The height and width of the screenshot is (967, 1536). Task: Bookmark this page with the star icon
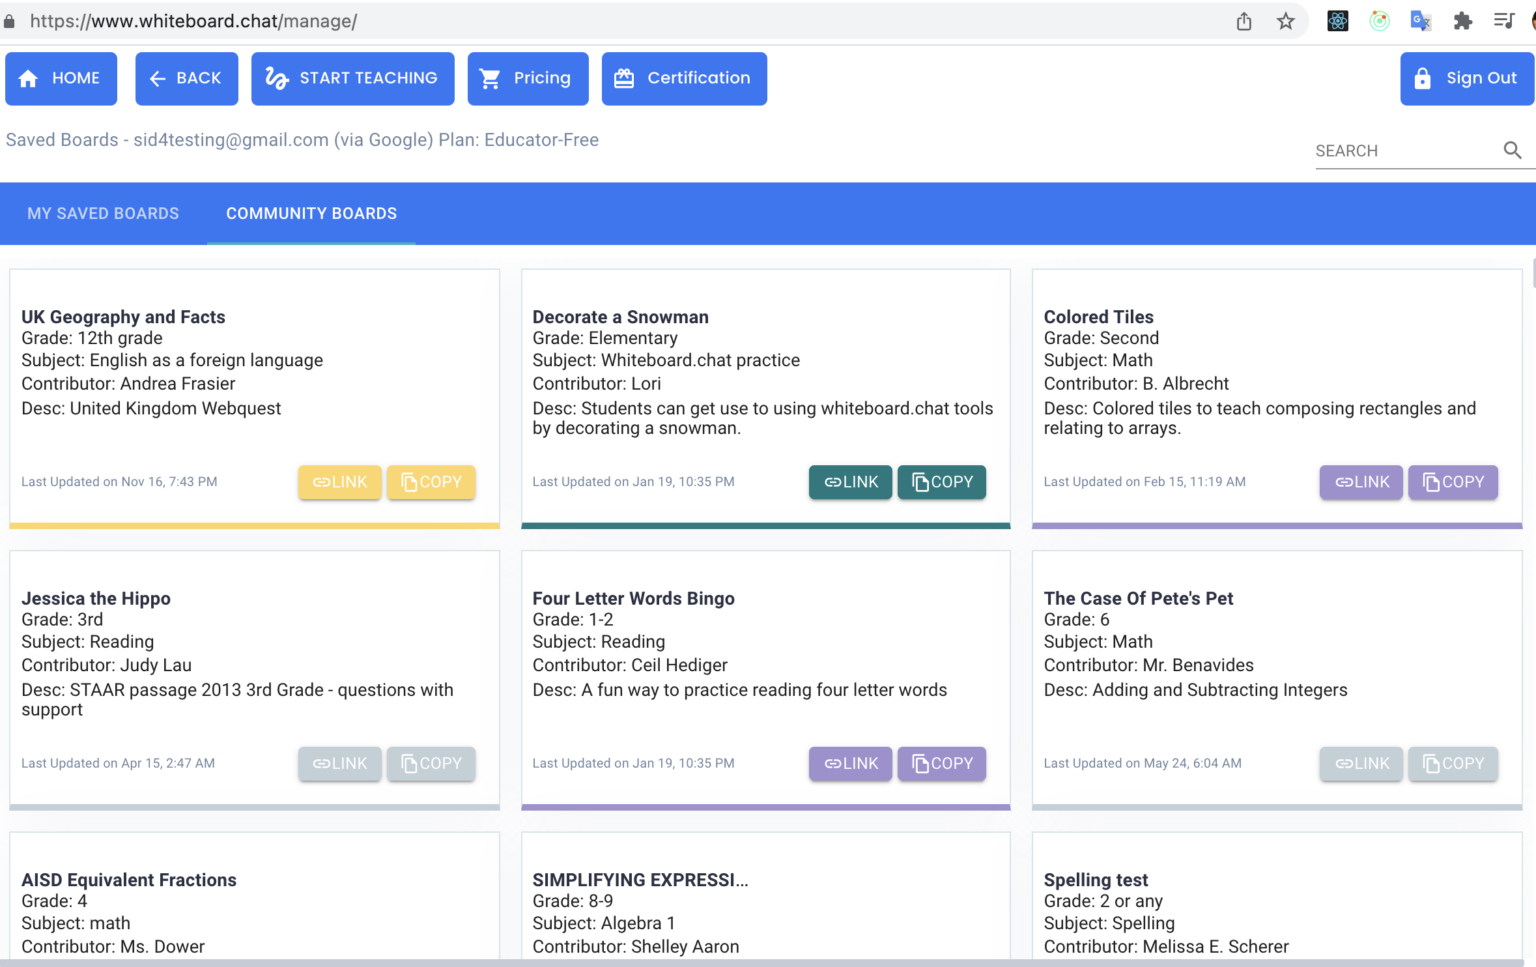(1286, 21)
